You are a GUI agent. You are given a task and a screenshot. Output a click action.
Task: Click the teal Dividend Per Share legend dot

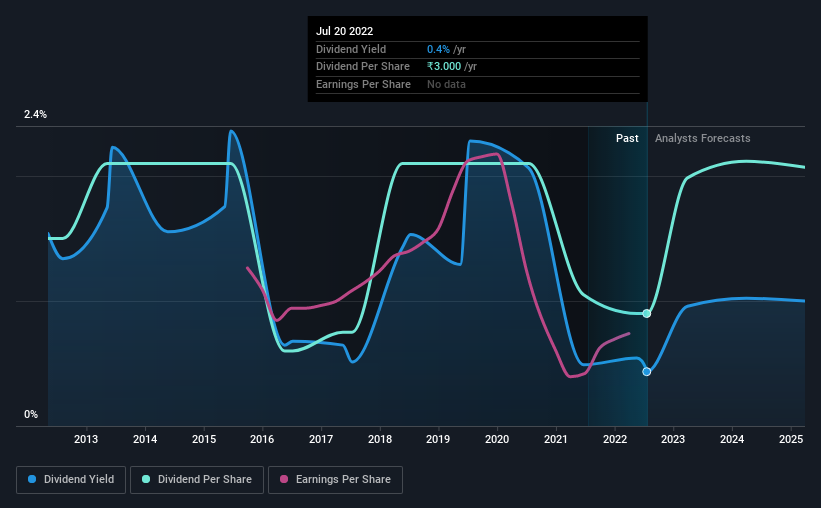click(146, 479)
